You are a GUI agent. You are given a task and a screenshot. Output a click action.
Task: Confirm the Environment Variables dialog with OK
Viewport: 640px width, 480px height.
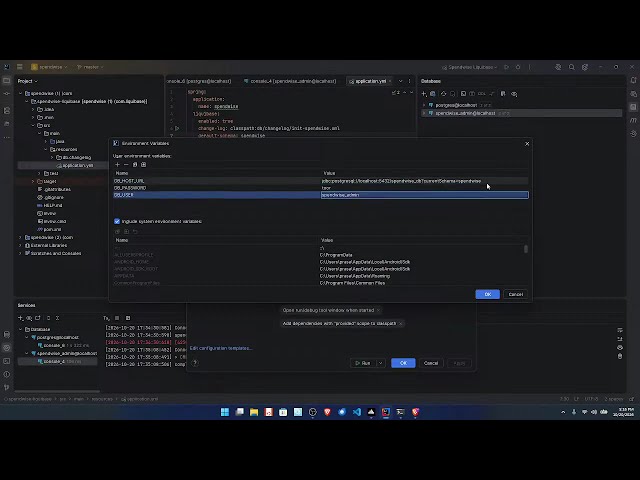click(487, 294)
